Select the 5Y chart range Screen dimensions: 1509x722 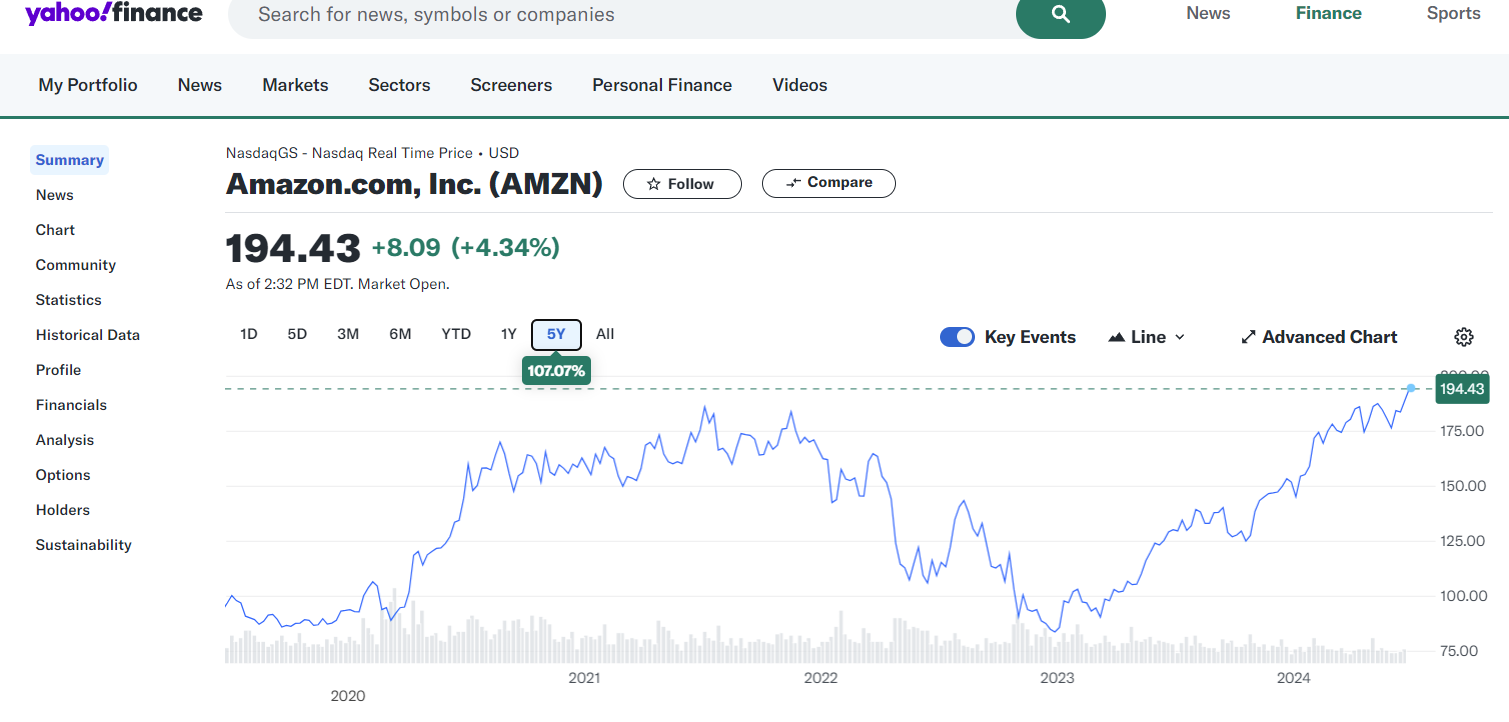coord(557,335)
